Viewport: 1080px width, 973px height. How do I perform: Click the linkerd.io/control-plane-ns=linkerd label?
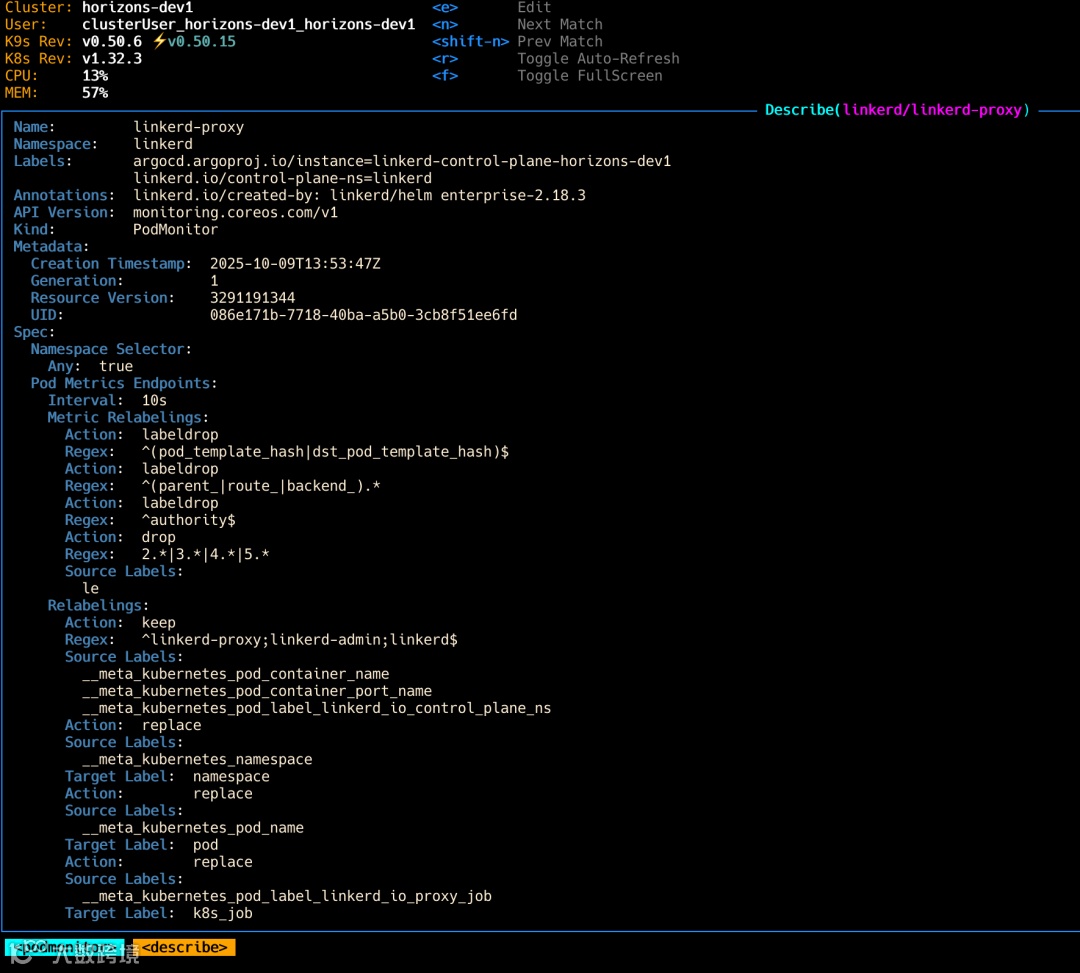coord(282,178)
